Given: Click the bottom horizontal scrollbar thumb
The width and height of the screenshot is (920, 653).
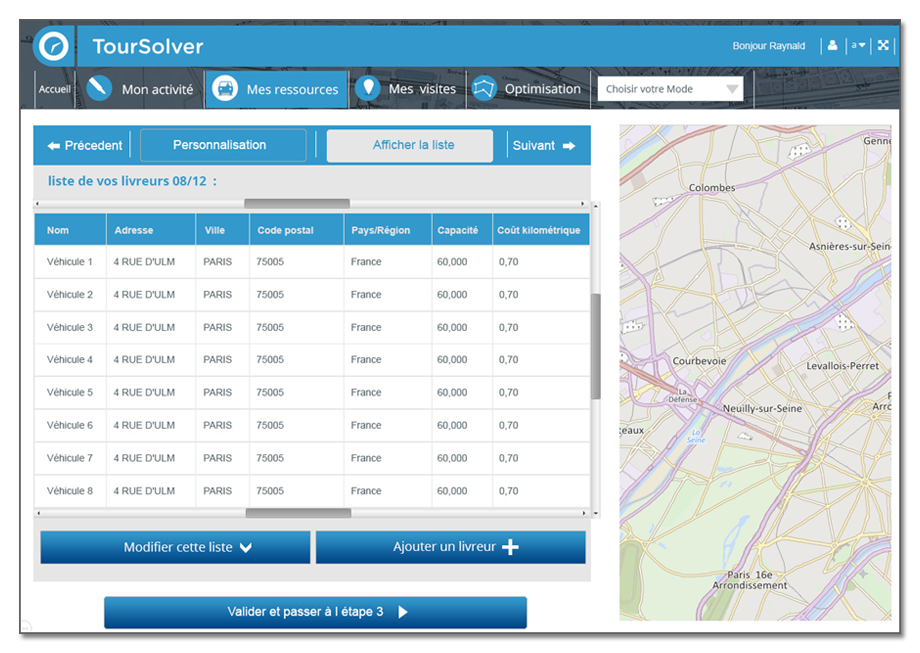Looking at the screenshot, I should (298, 513).
